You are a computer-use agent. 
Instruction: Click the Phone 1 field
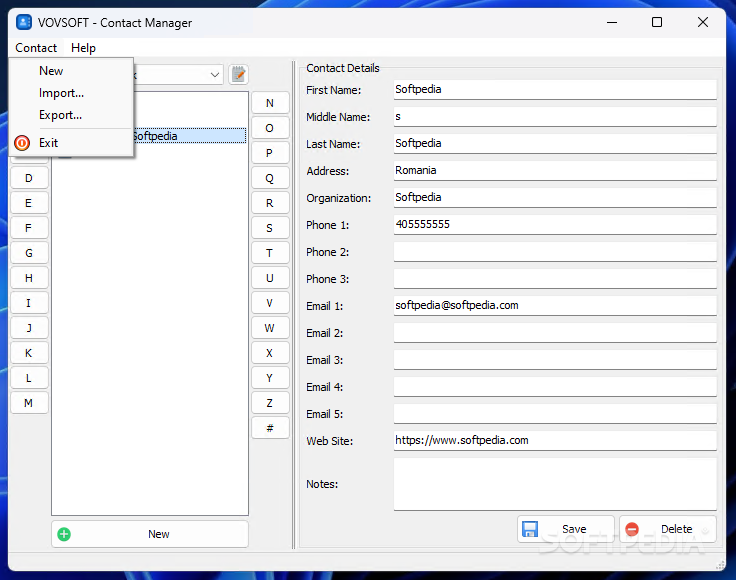[x=555, y=224]
